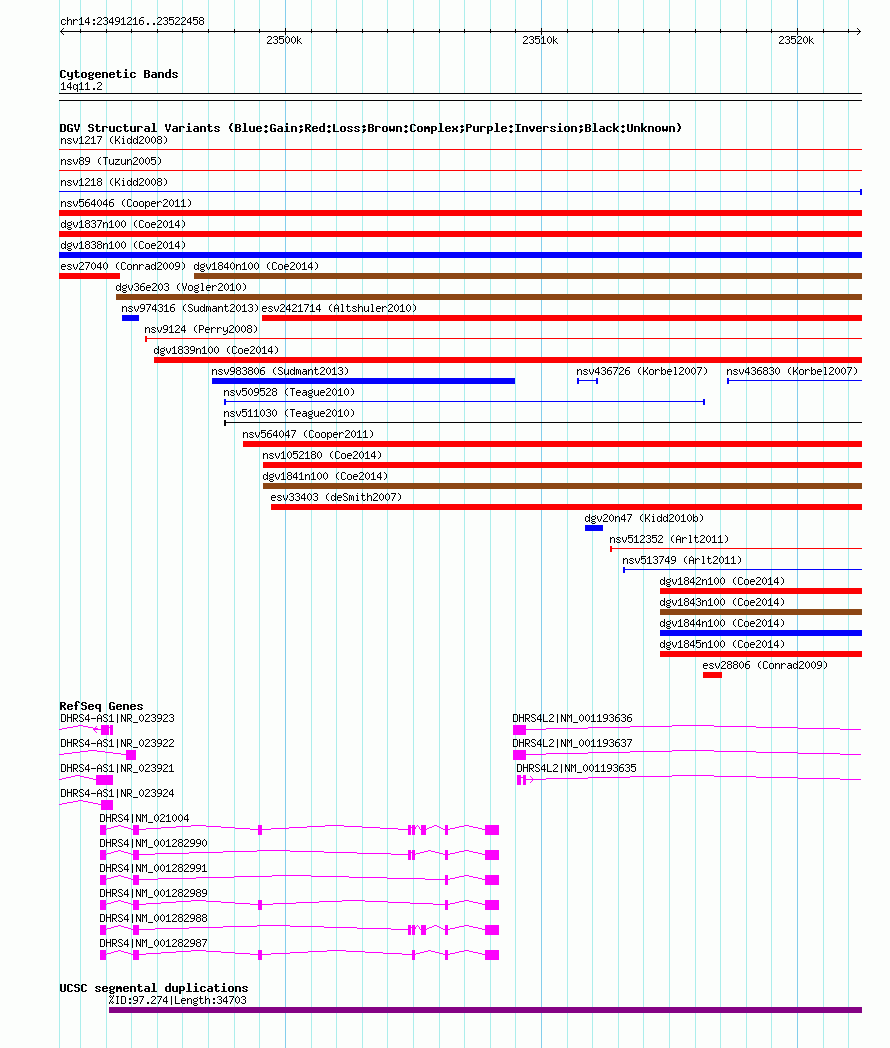Click DHRS4L2|NM_001193637 transcript label
Image resolution: width=890 pixels, height=1048 pixels.
click(x=573, y=743)
